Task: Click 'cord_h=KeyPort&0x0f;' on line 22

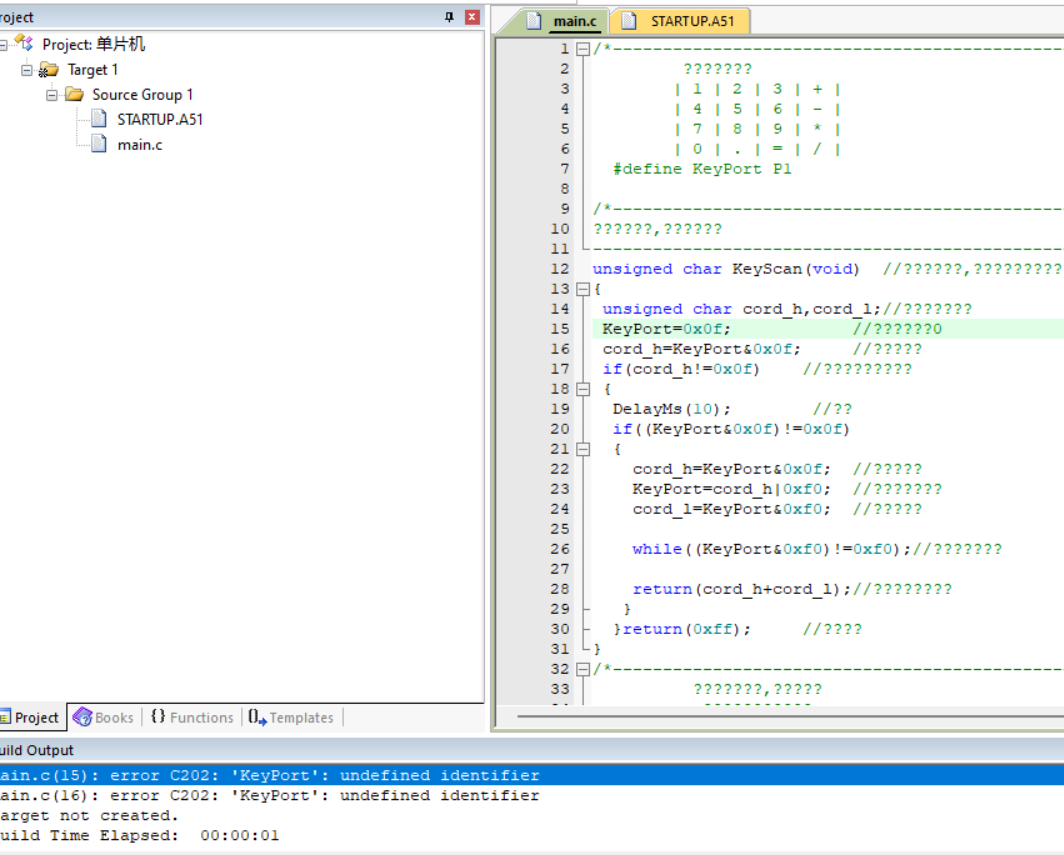Action: (x=732, y=469)
